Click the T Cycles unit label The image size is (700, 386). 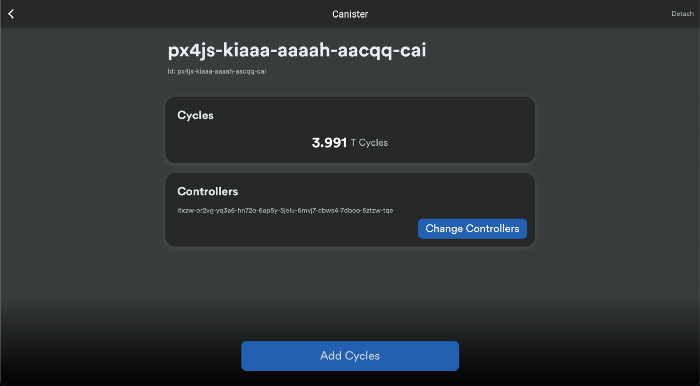tap(369, 143)
